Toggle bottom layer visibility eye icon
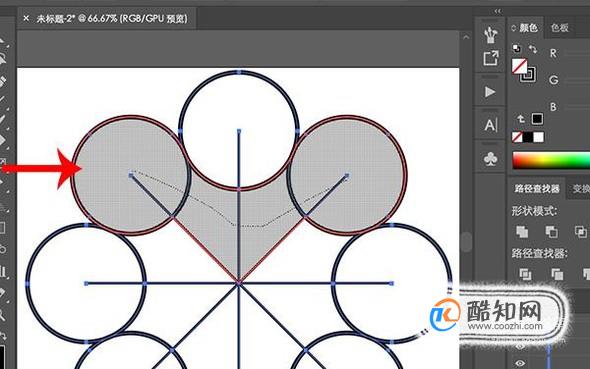 coord(520,363)
